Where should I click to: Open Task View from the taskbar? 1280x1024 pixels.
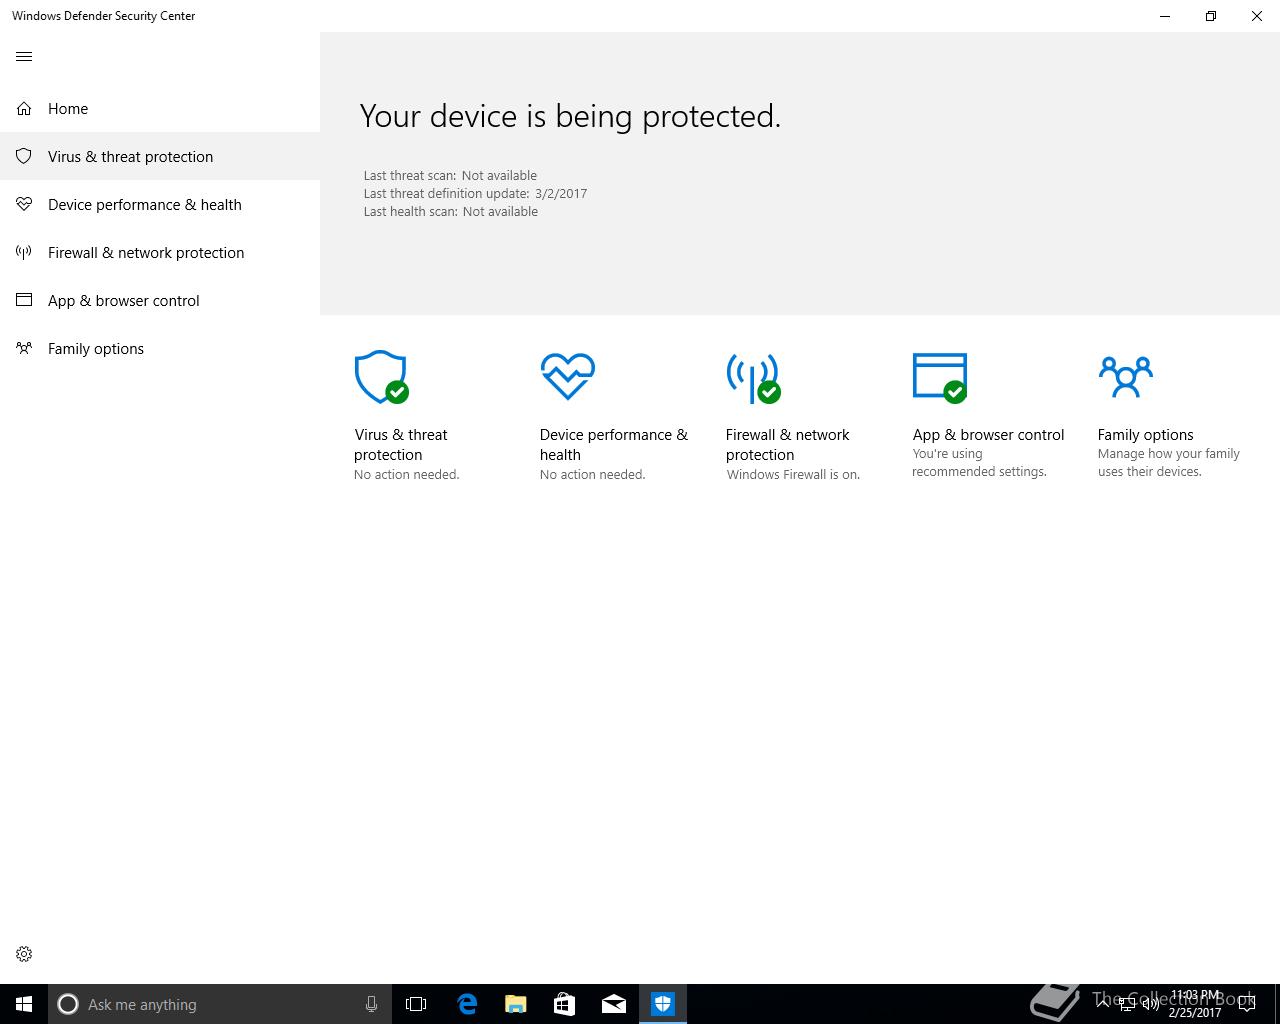[x=416, y=1004]
